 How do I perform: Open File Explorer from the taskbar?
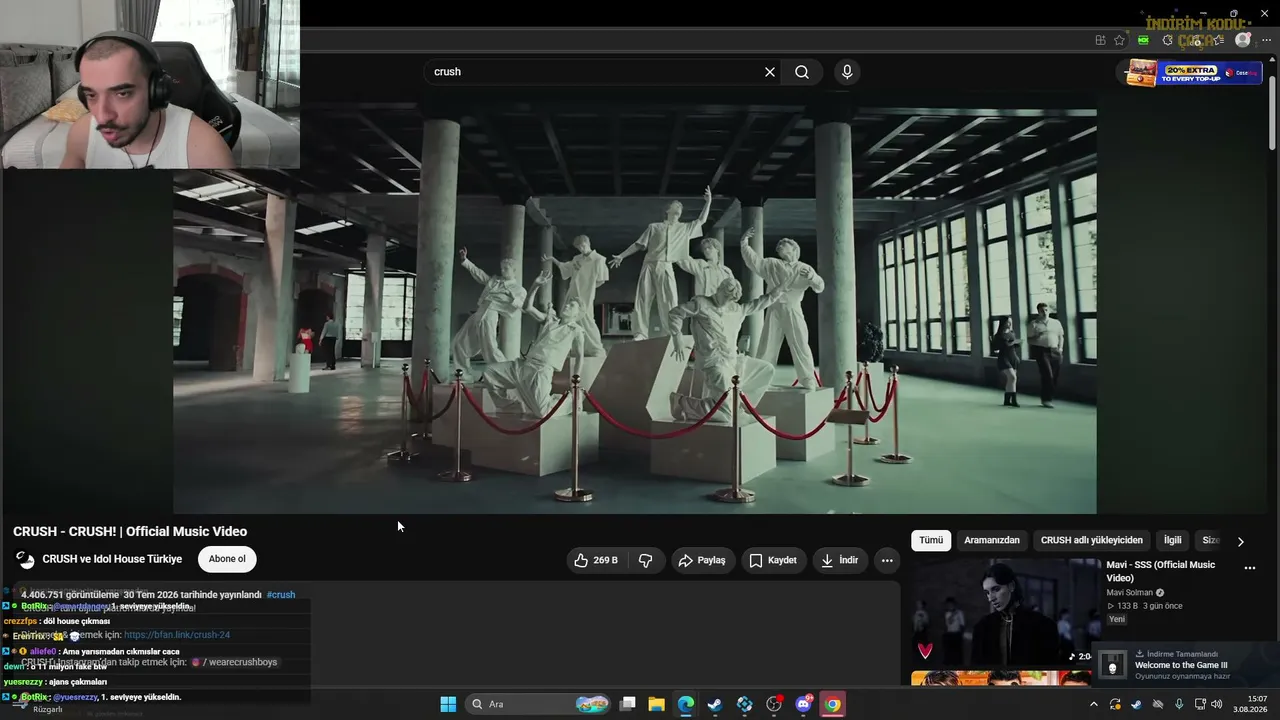click(x=657, y=704)
